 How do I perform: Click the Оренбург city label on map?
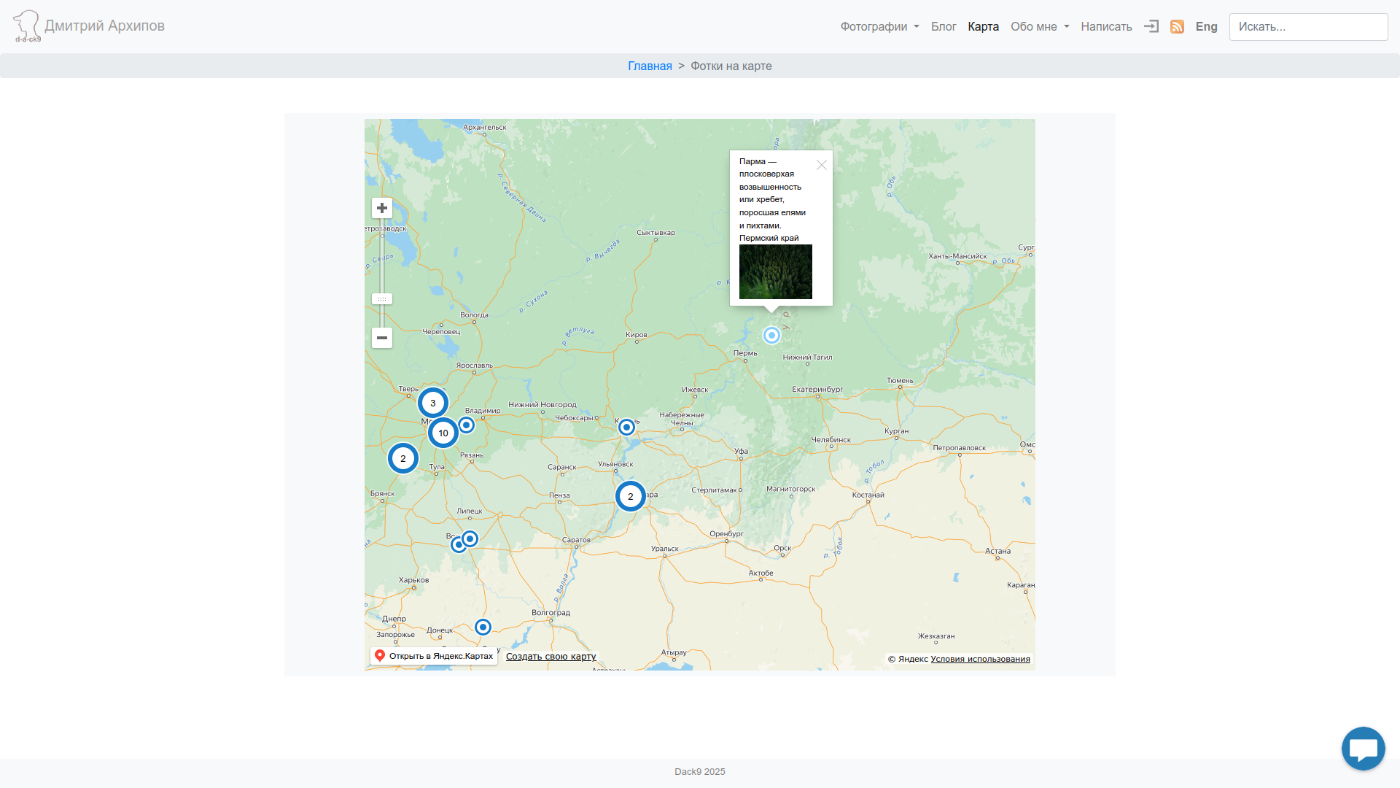[727, 534]
